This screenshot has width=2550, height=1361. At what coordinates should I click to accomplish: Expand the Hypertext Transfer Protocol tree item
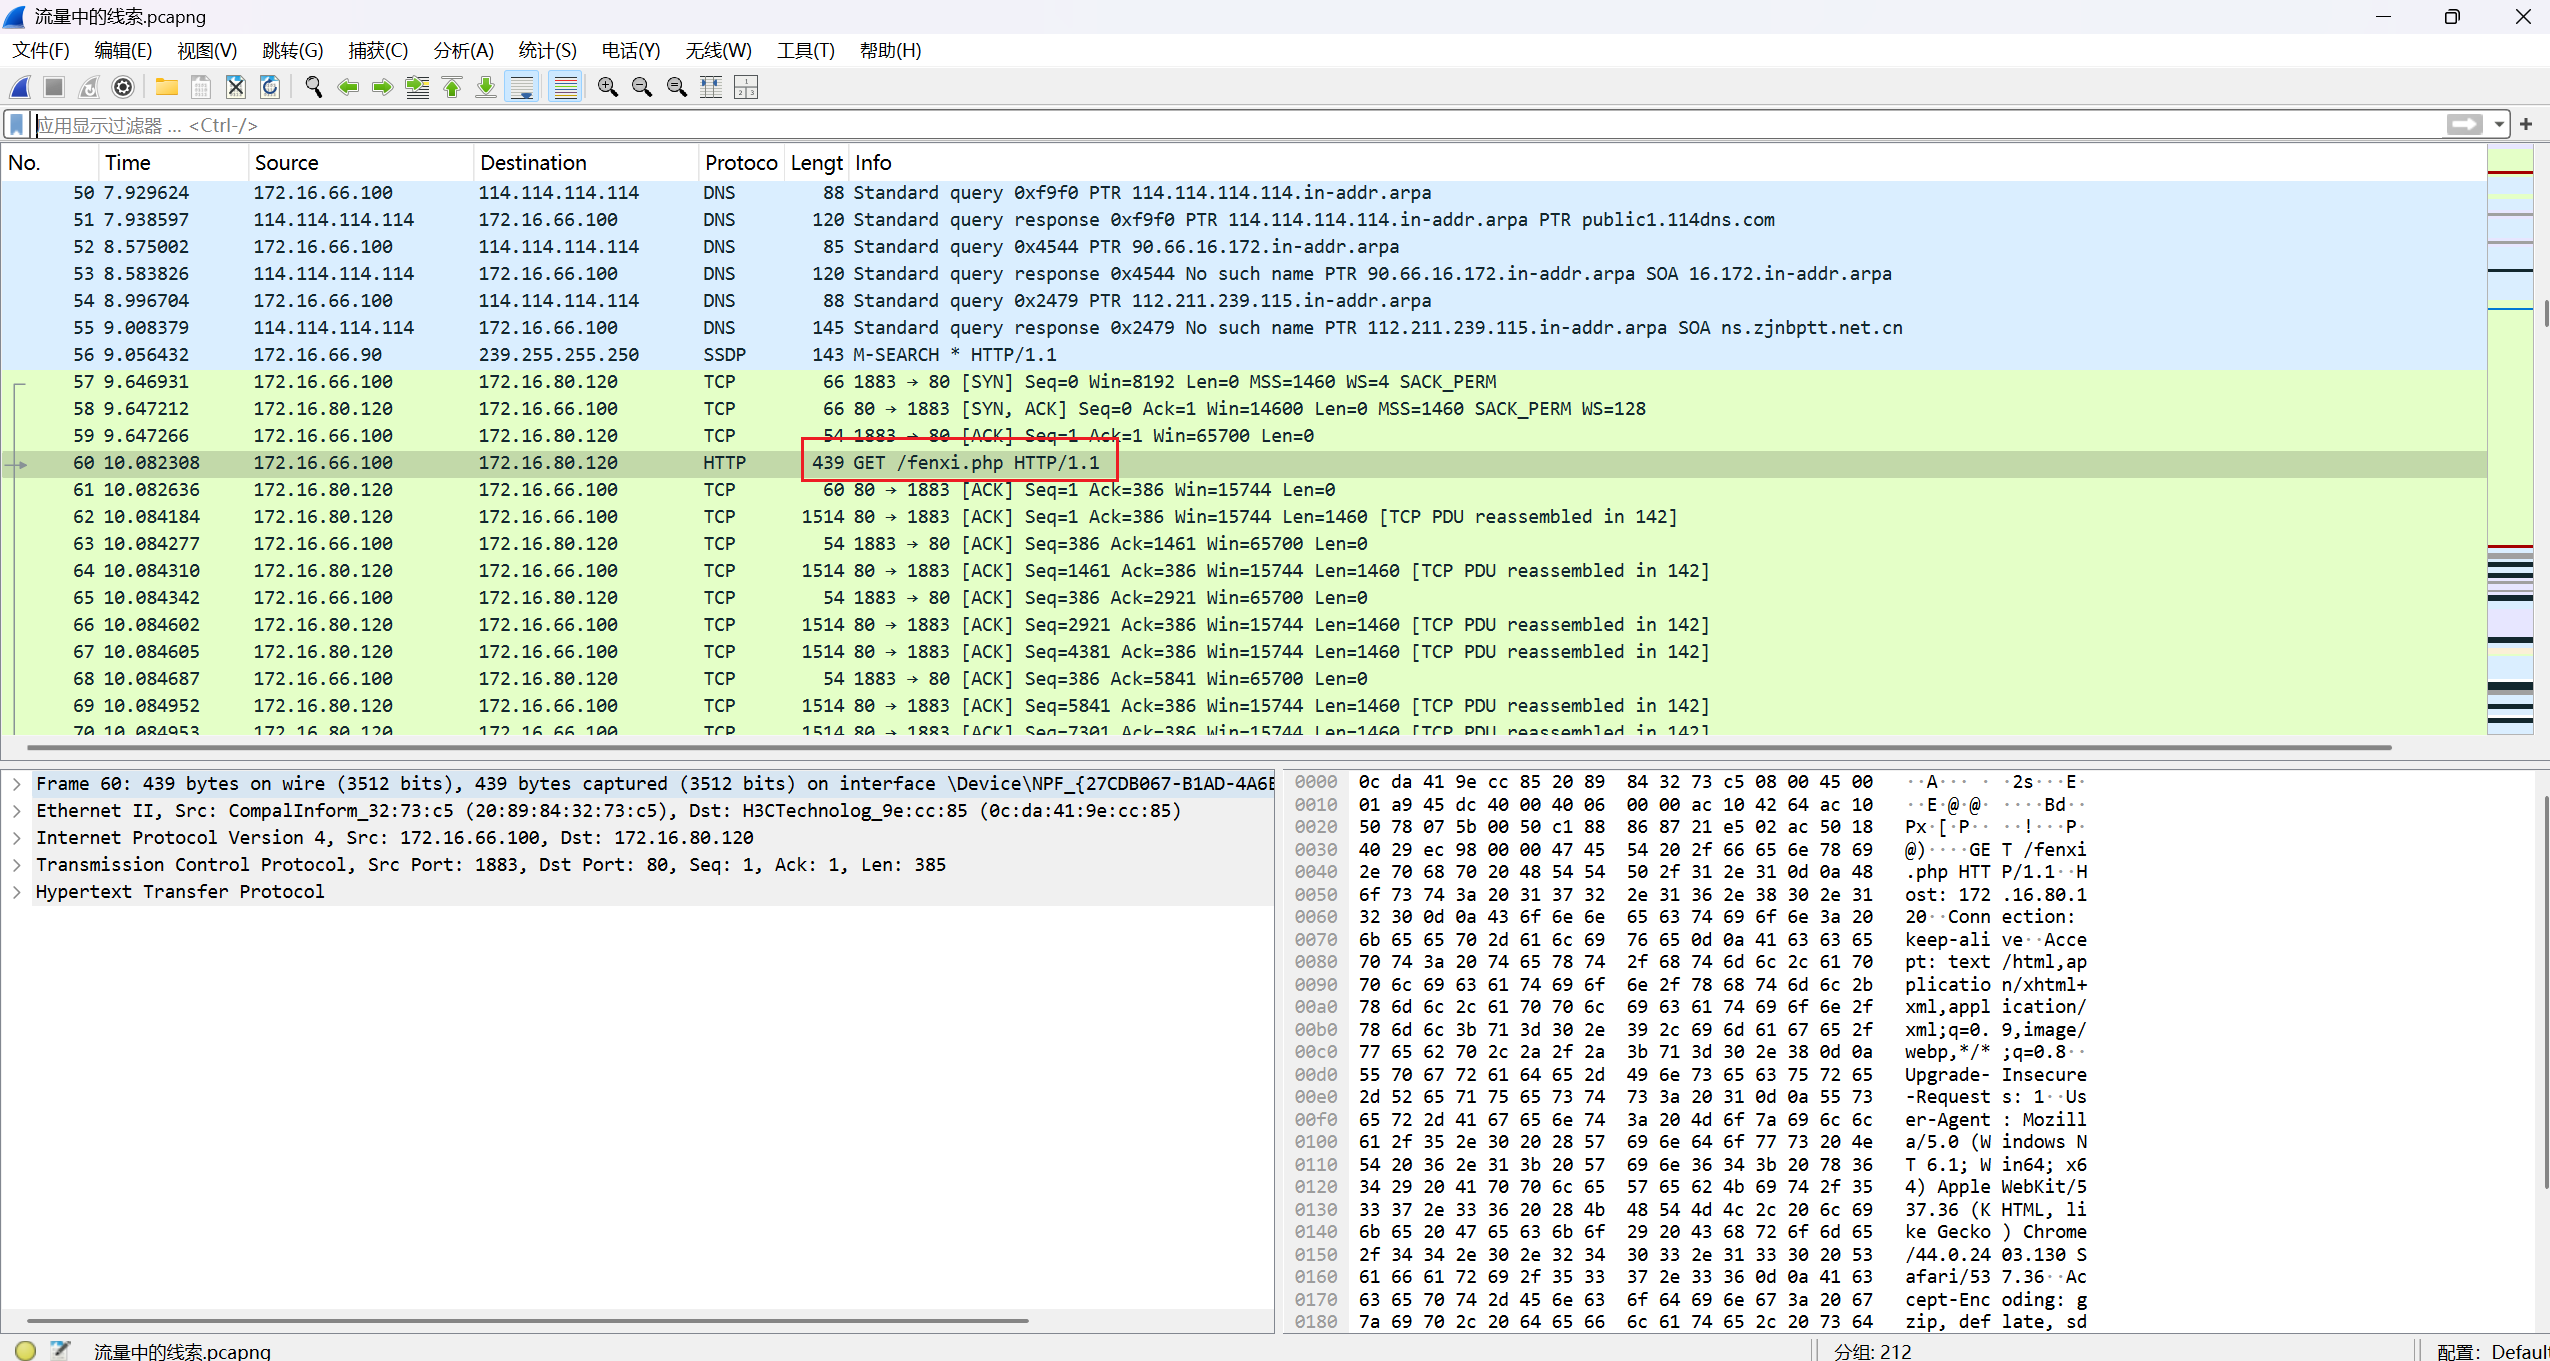click(17, 892)
